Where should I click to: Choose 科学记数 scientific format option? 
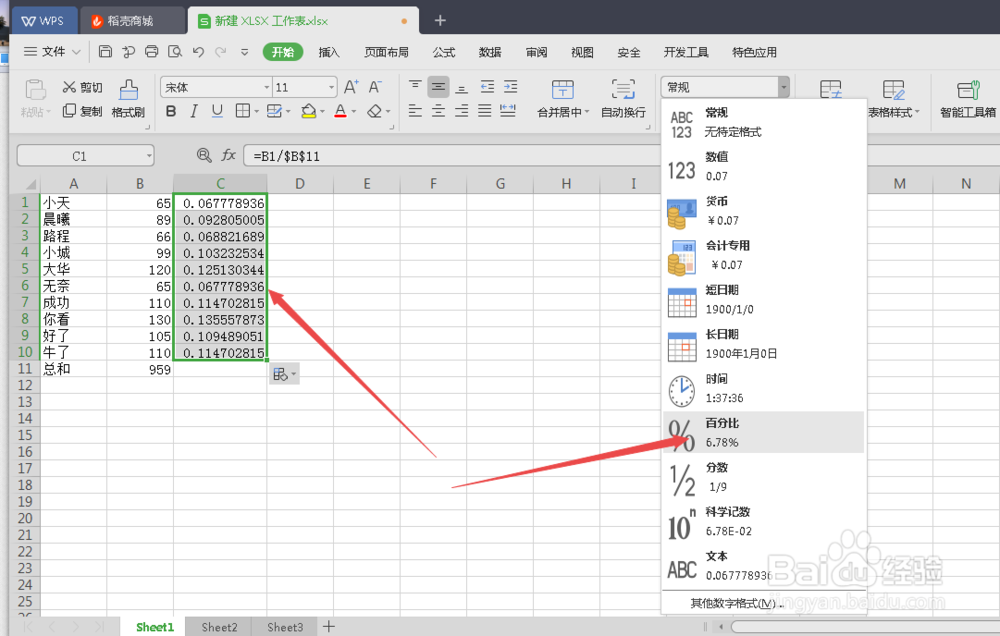(763, 521)
